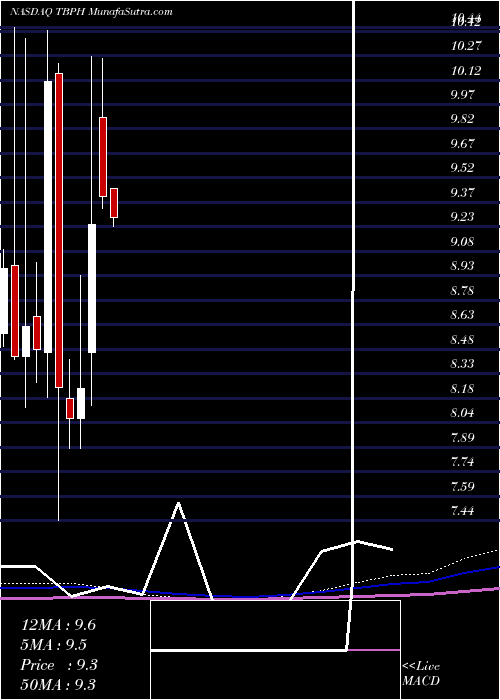Click the 12MA : 9.6 reading

click(x=58, y=625)
